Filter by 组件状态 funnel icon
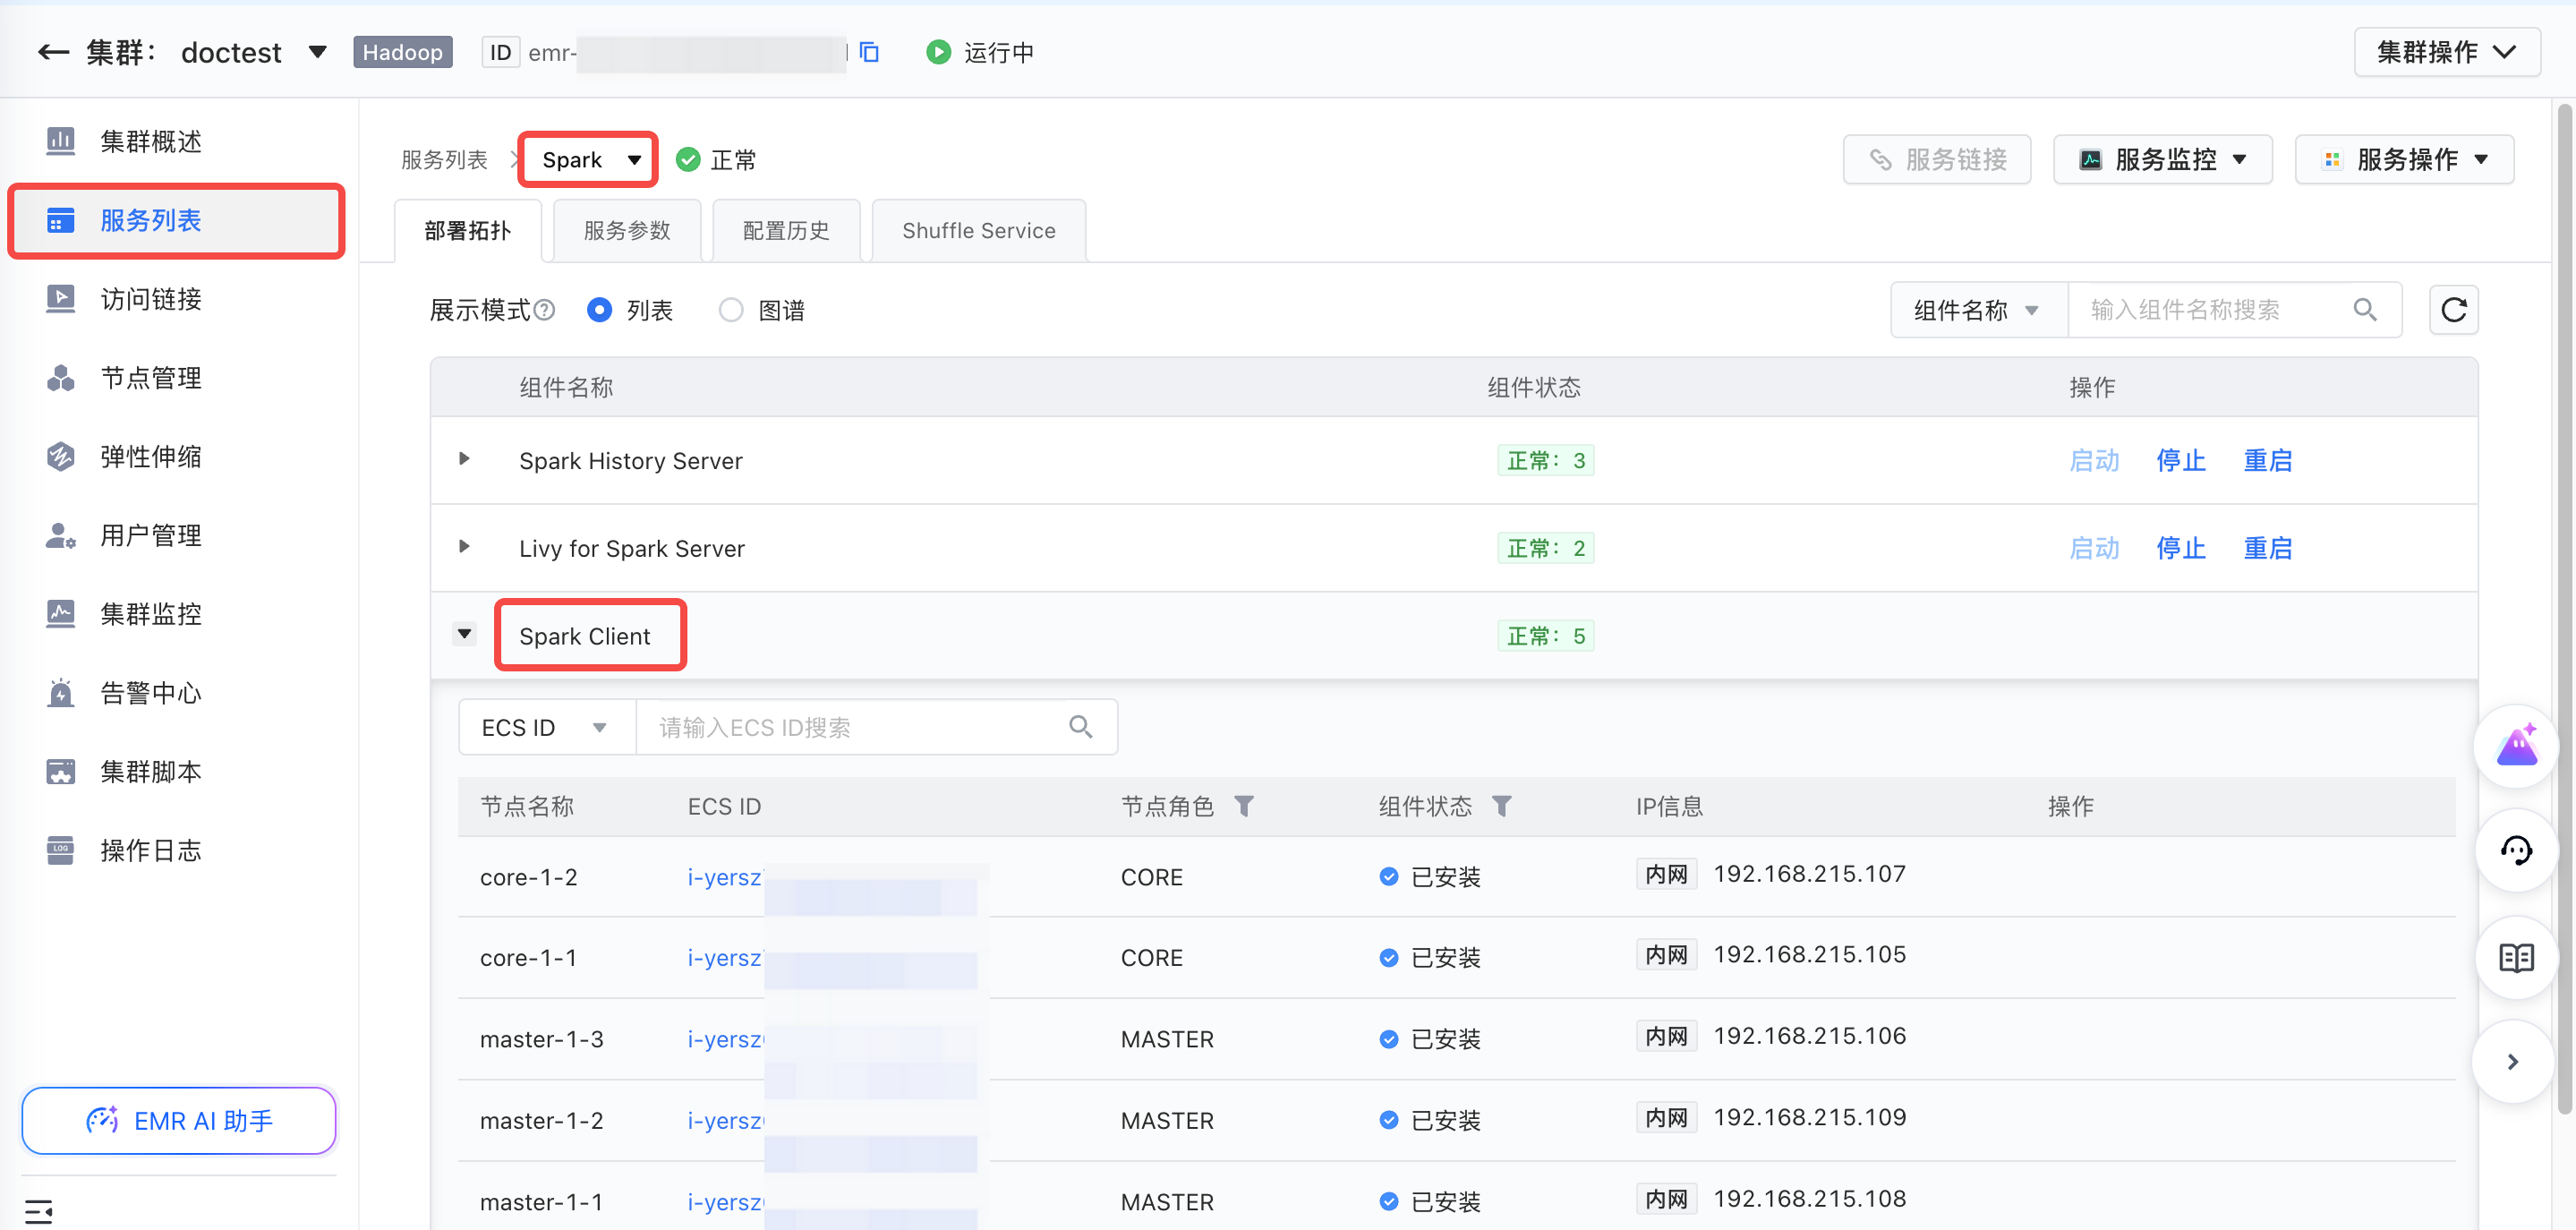Image resolution: width=2576 pixels, height=1230 pixels. click(1502, 806)
